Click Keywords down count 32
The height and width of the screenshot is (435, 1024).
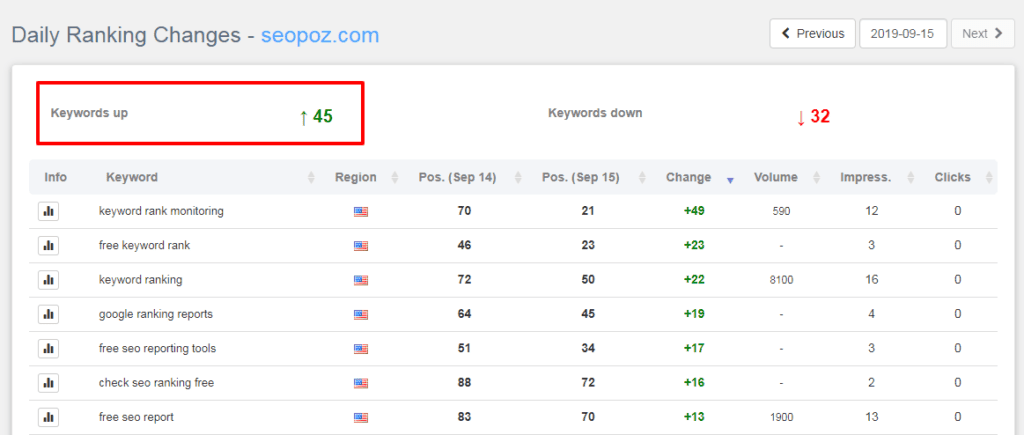[814, 116]
